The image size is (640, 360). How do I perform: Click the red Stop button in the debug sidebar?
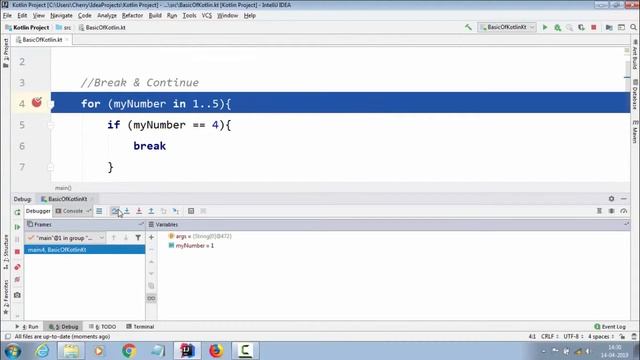click(x=17, y=252)
